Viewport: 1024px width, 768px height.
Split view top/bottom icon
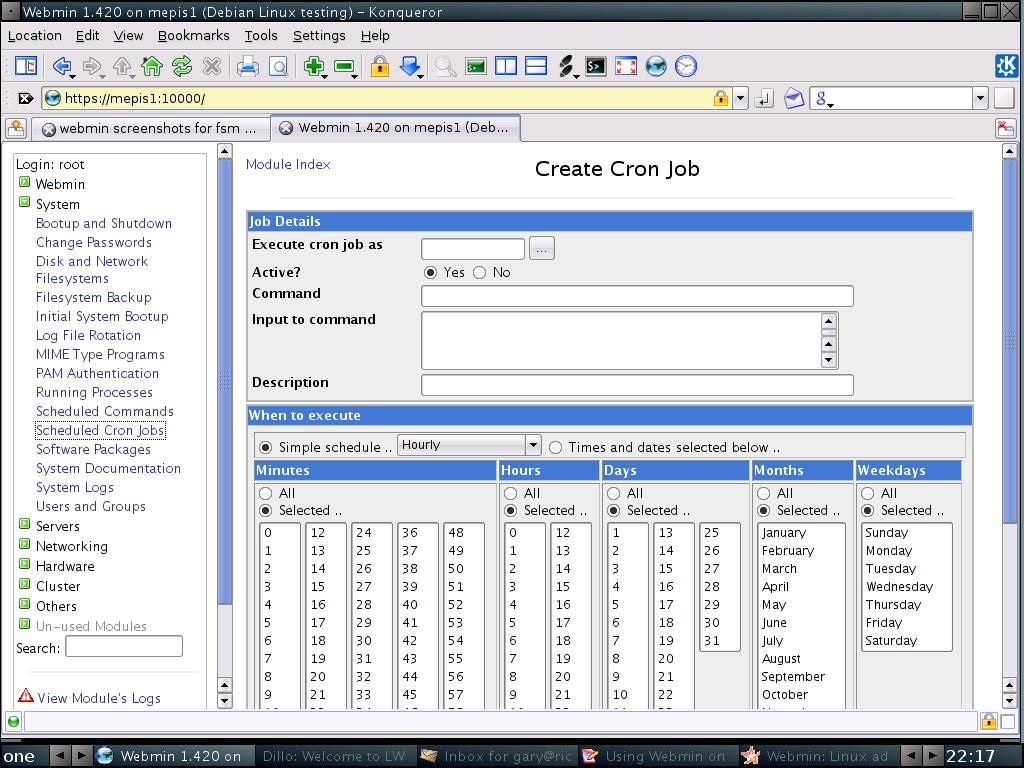click(536, 66)
